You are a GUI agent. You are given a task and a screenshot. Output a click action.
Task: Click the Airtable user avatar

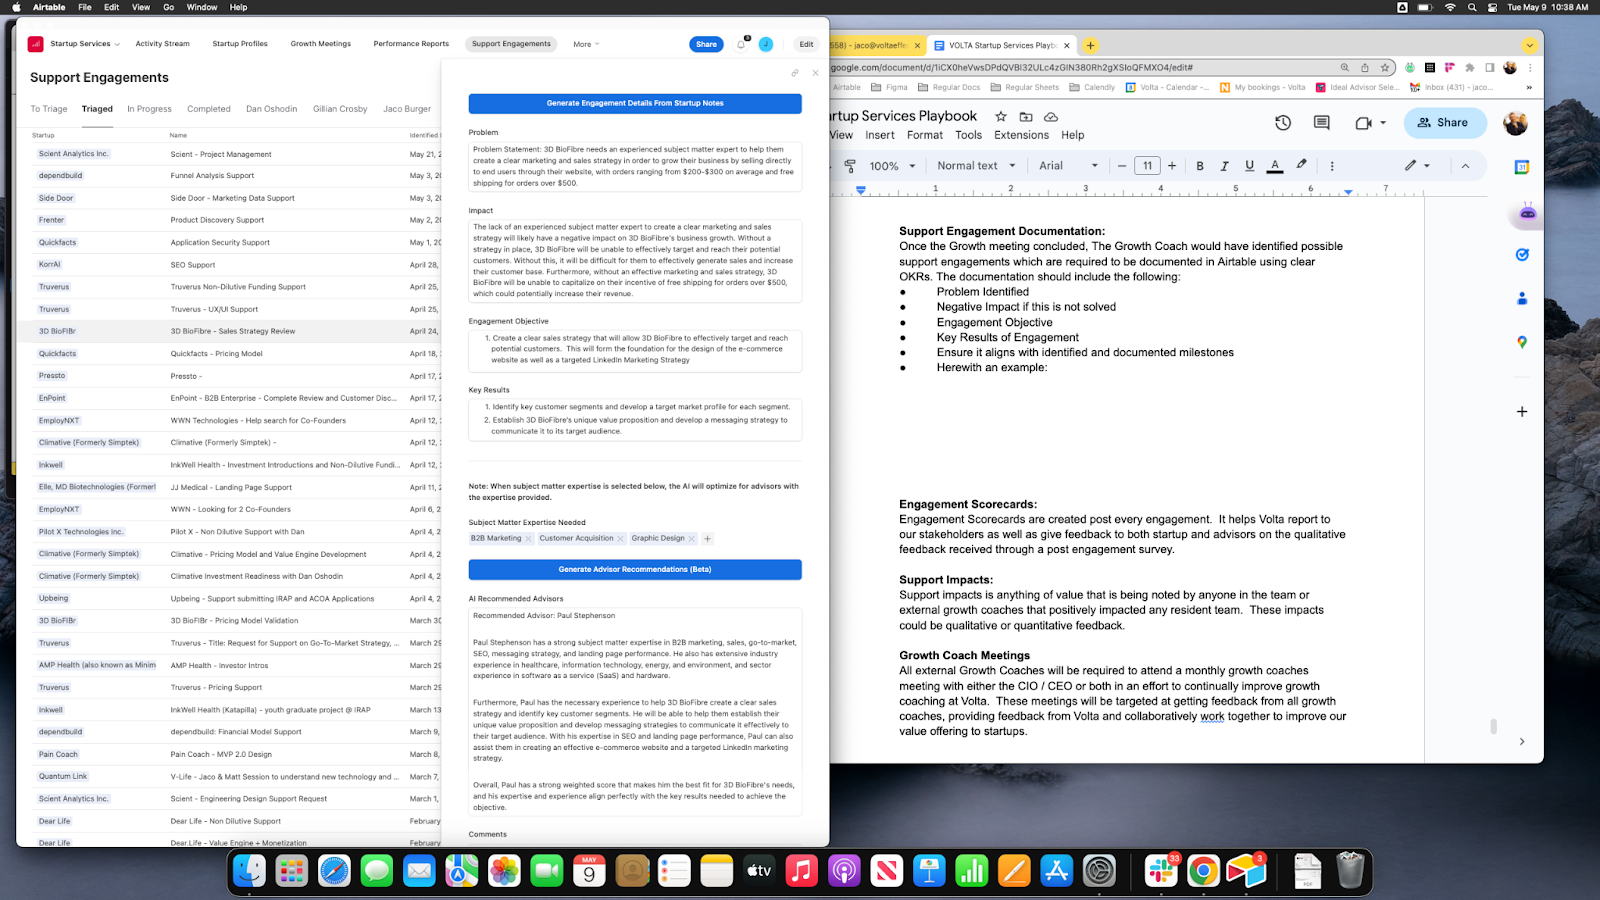click(765, 44)
